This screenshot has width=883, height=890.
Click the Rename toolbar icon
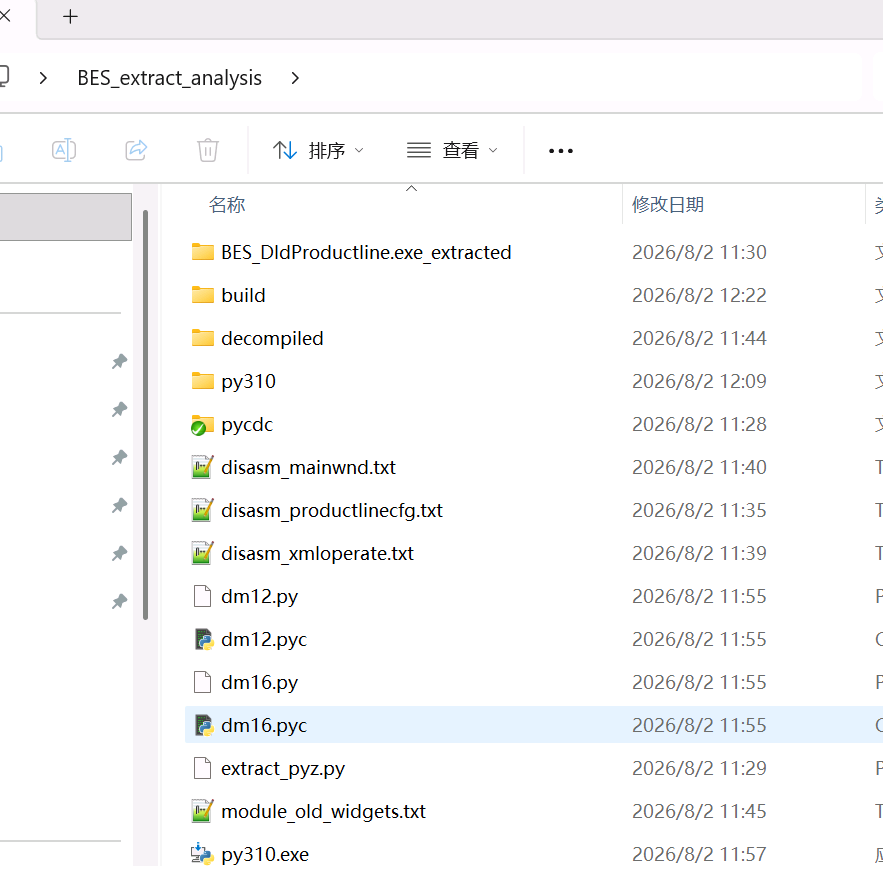point(64,150)
